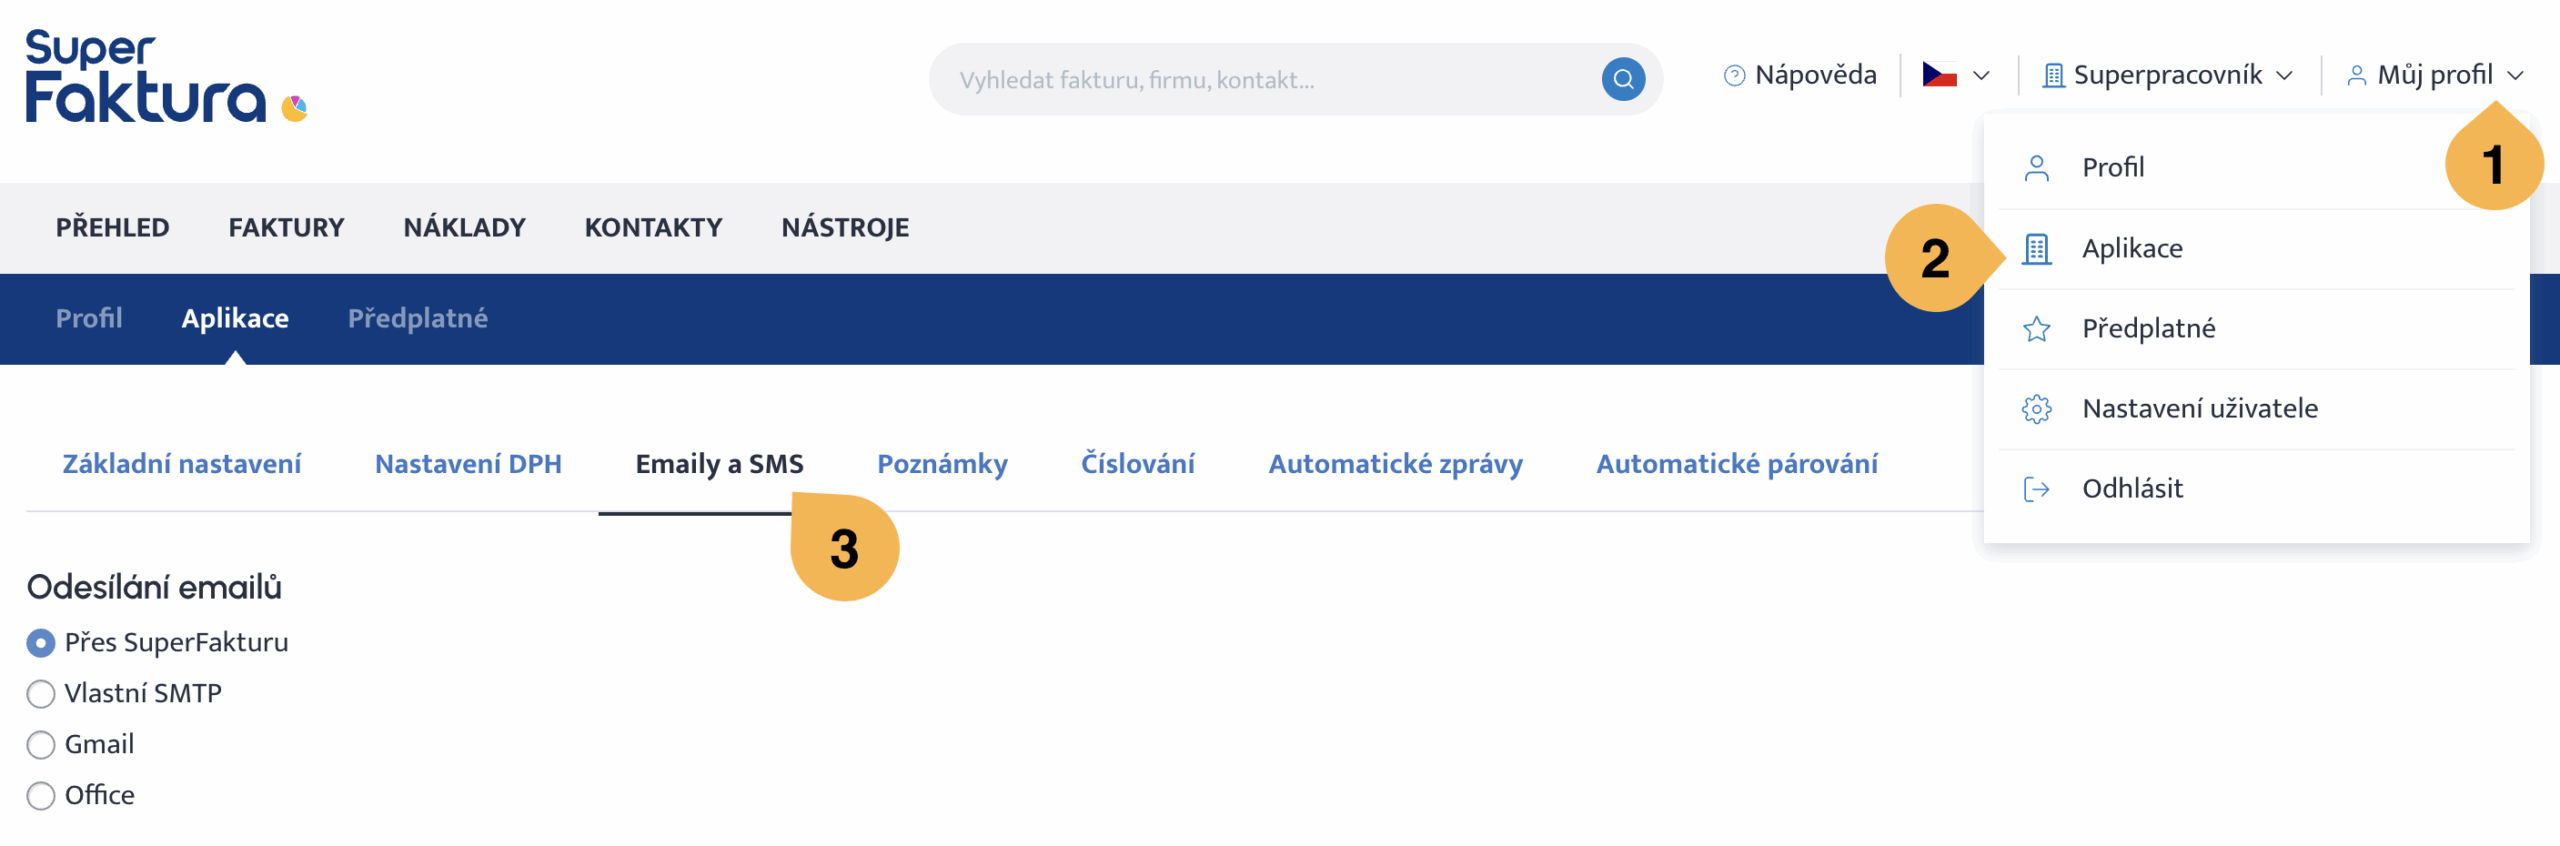Click the blue search magnifier icon
Viewport: 2560px width, 846px height.
(1622, 79)
